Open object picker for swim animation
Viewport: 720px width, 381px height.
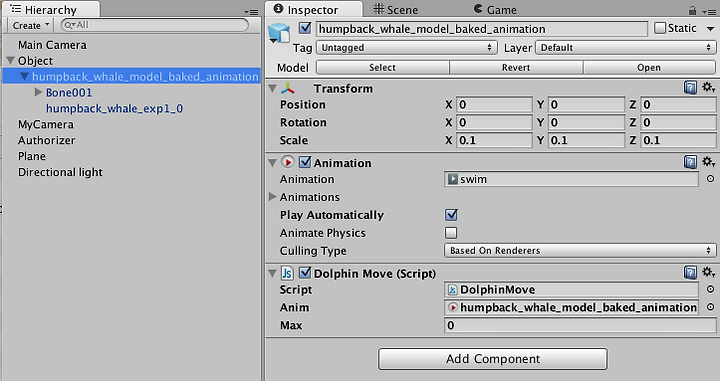710,179
